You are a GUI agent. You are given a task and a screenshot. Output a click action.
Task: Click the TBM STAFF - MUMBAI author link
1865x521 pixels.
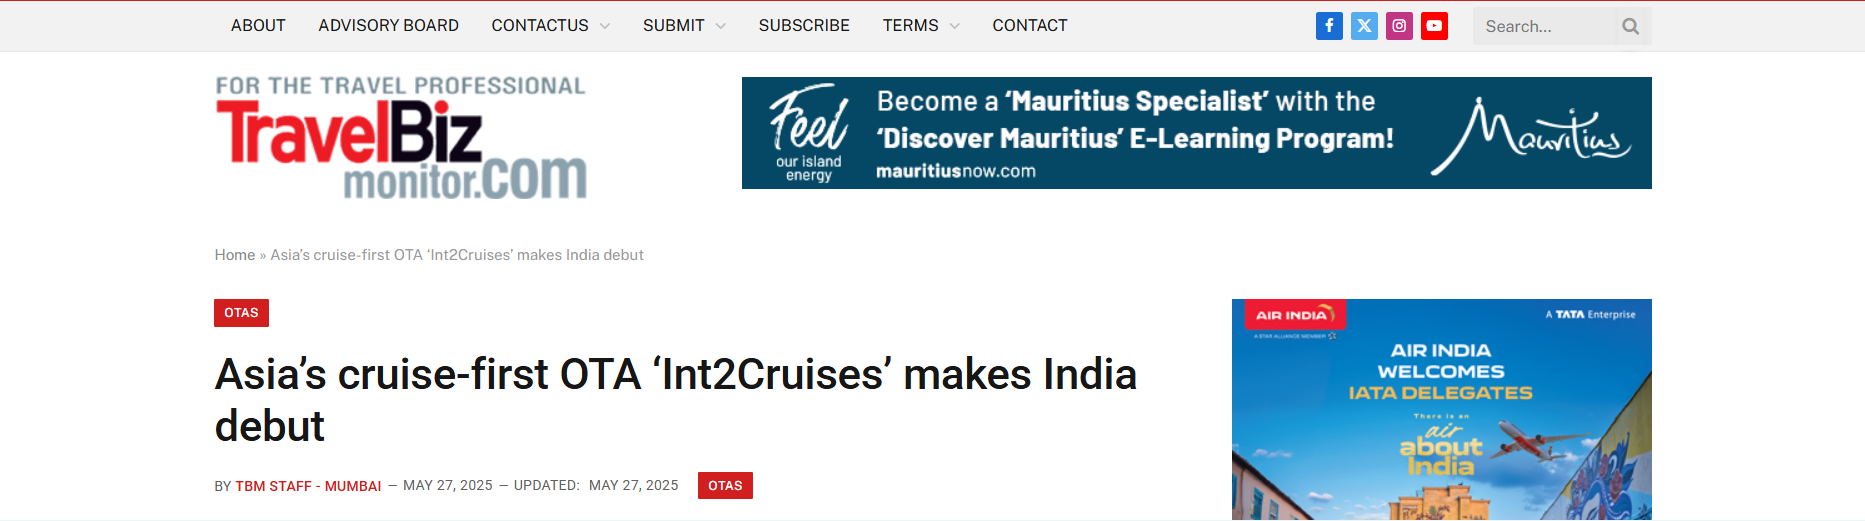click(308, 486)
